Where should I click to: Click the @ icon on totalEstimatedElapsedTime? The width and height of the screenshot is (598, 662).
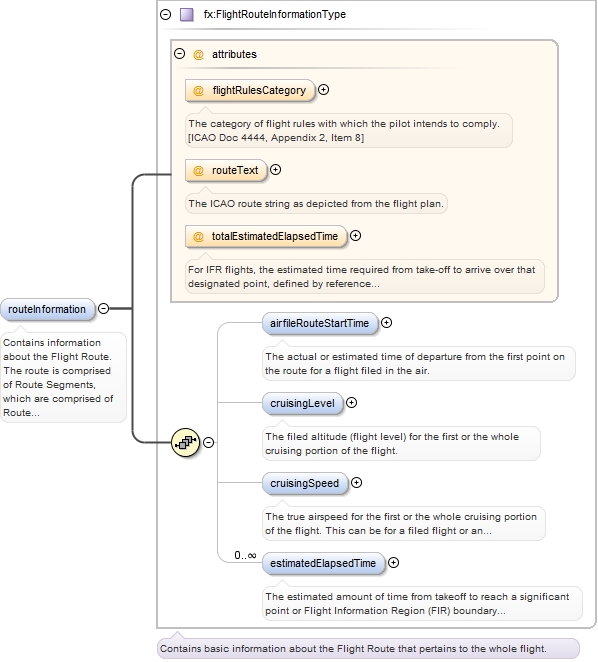[198, 236]
